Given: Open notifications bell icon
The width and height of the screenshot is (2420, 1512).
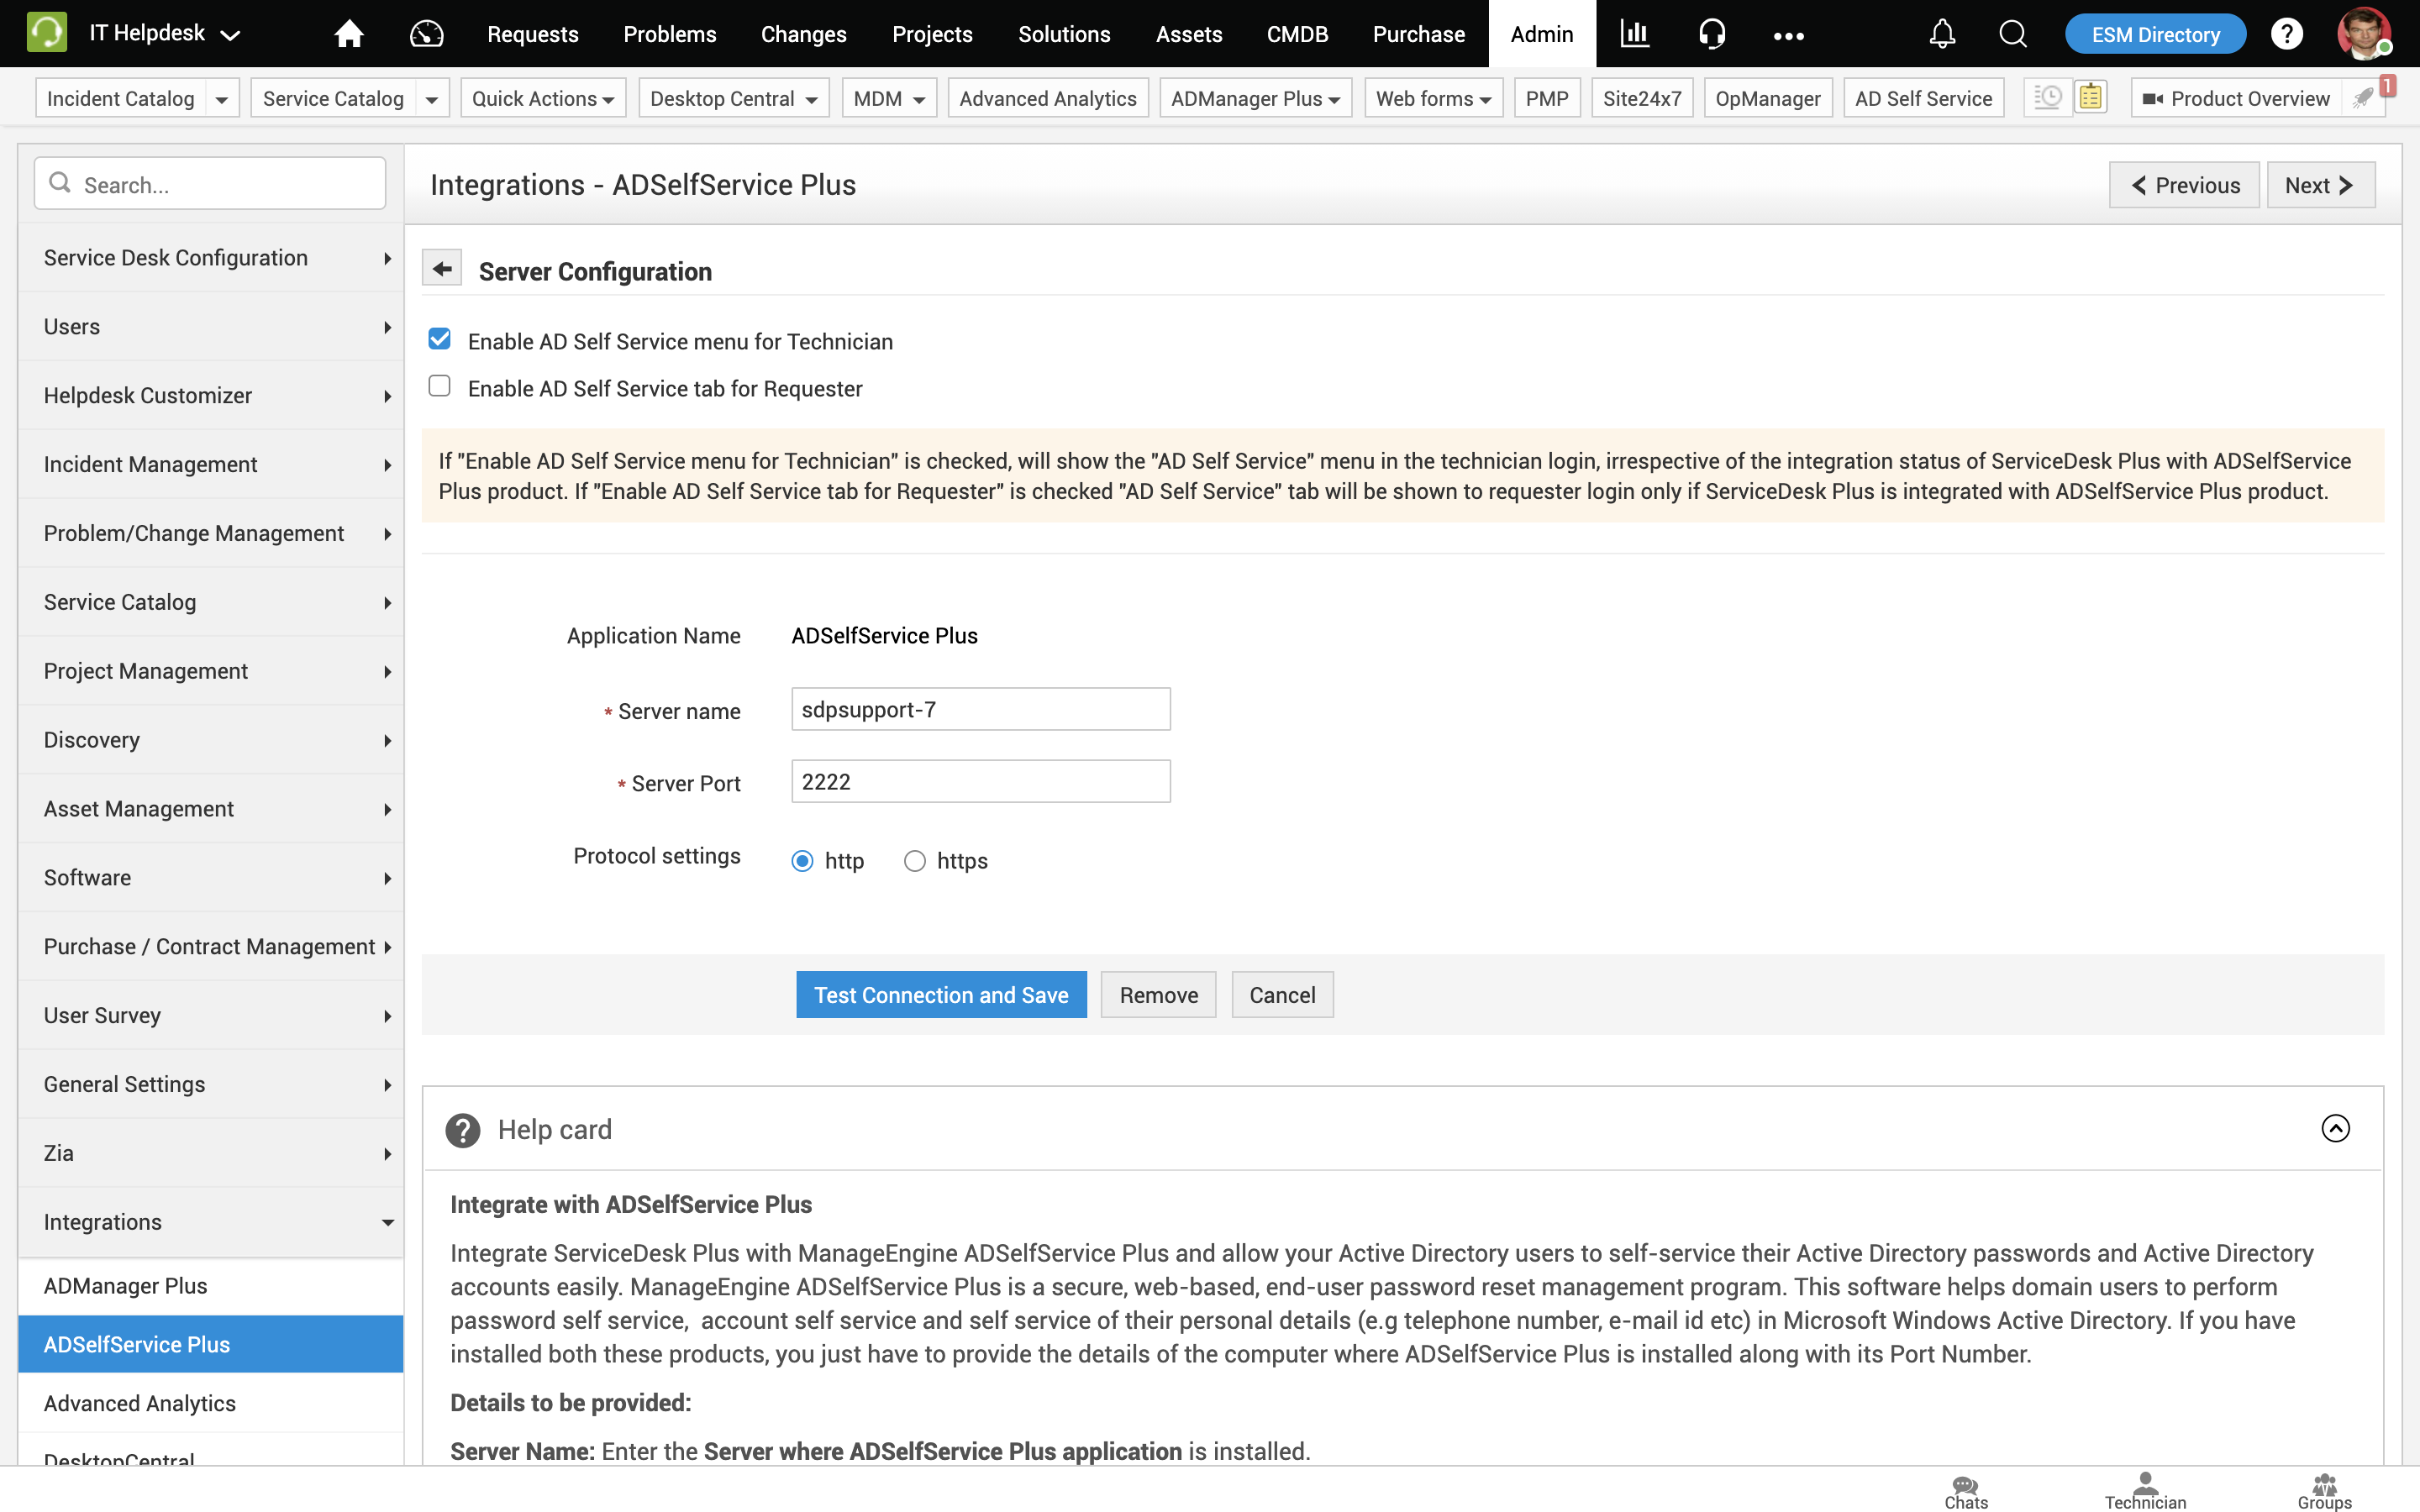Looking at the screenshot, I should (1941, 34).
